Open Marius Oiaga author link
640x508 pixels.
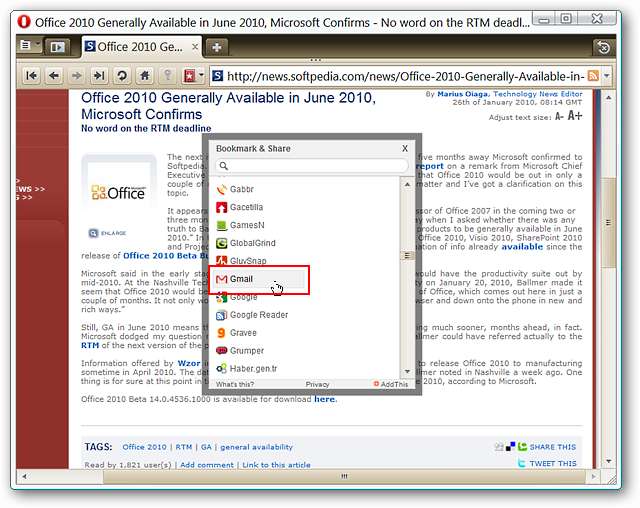coord(462,94)
